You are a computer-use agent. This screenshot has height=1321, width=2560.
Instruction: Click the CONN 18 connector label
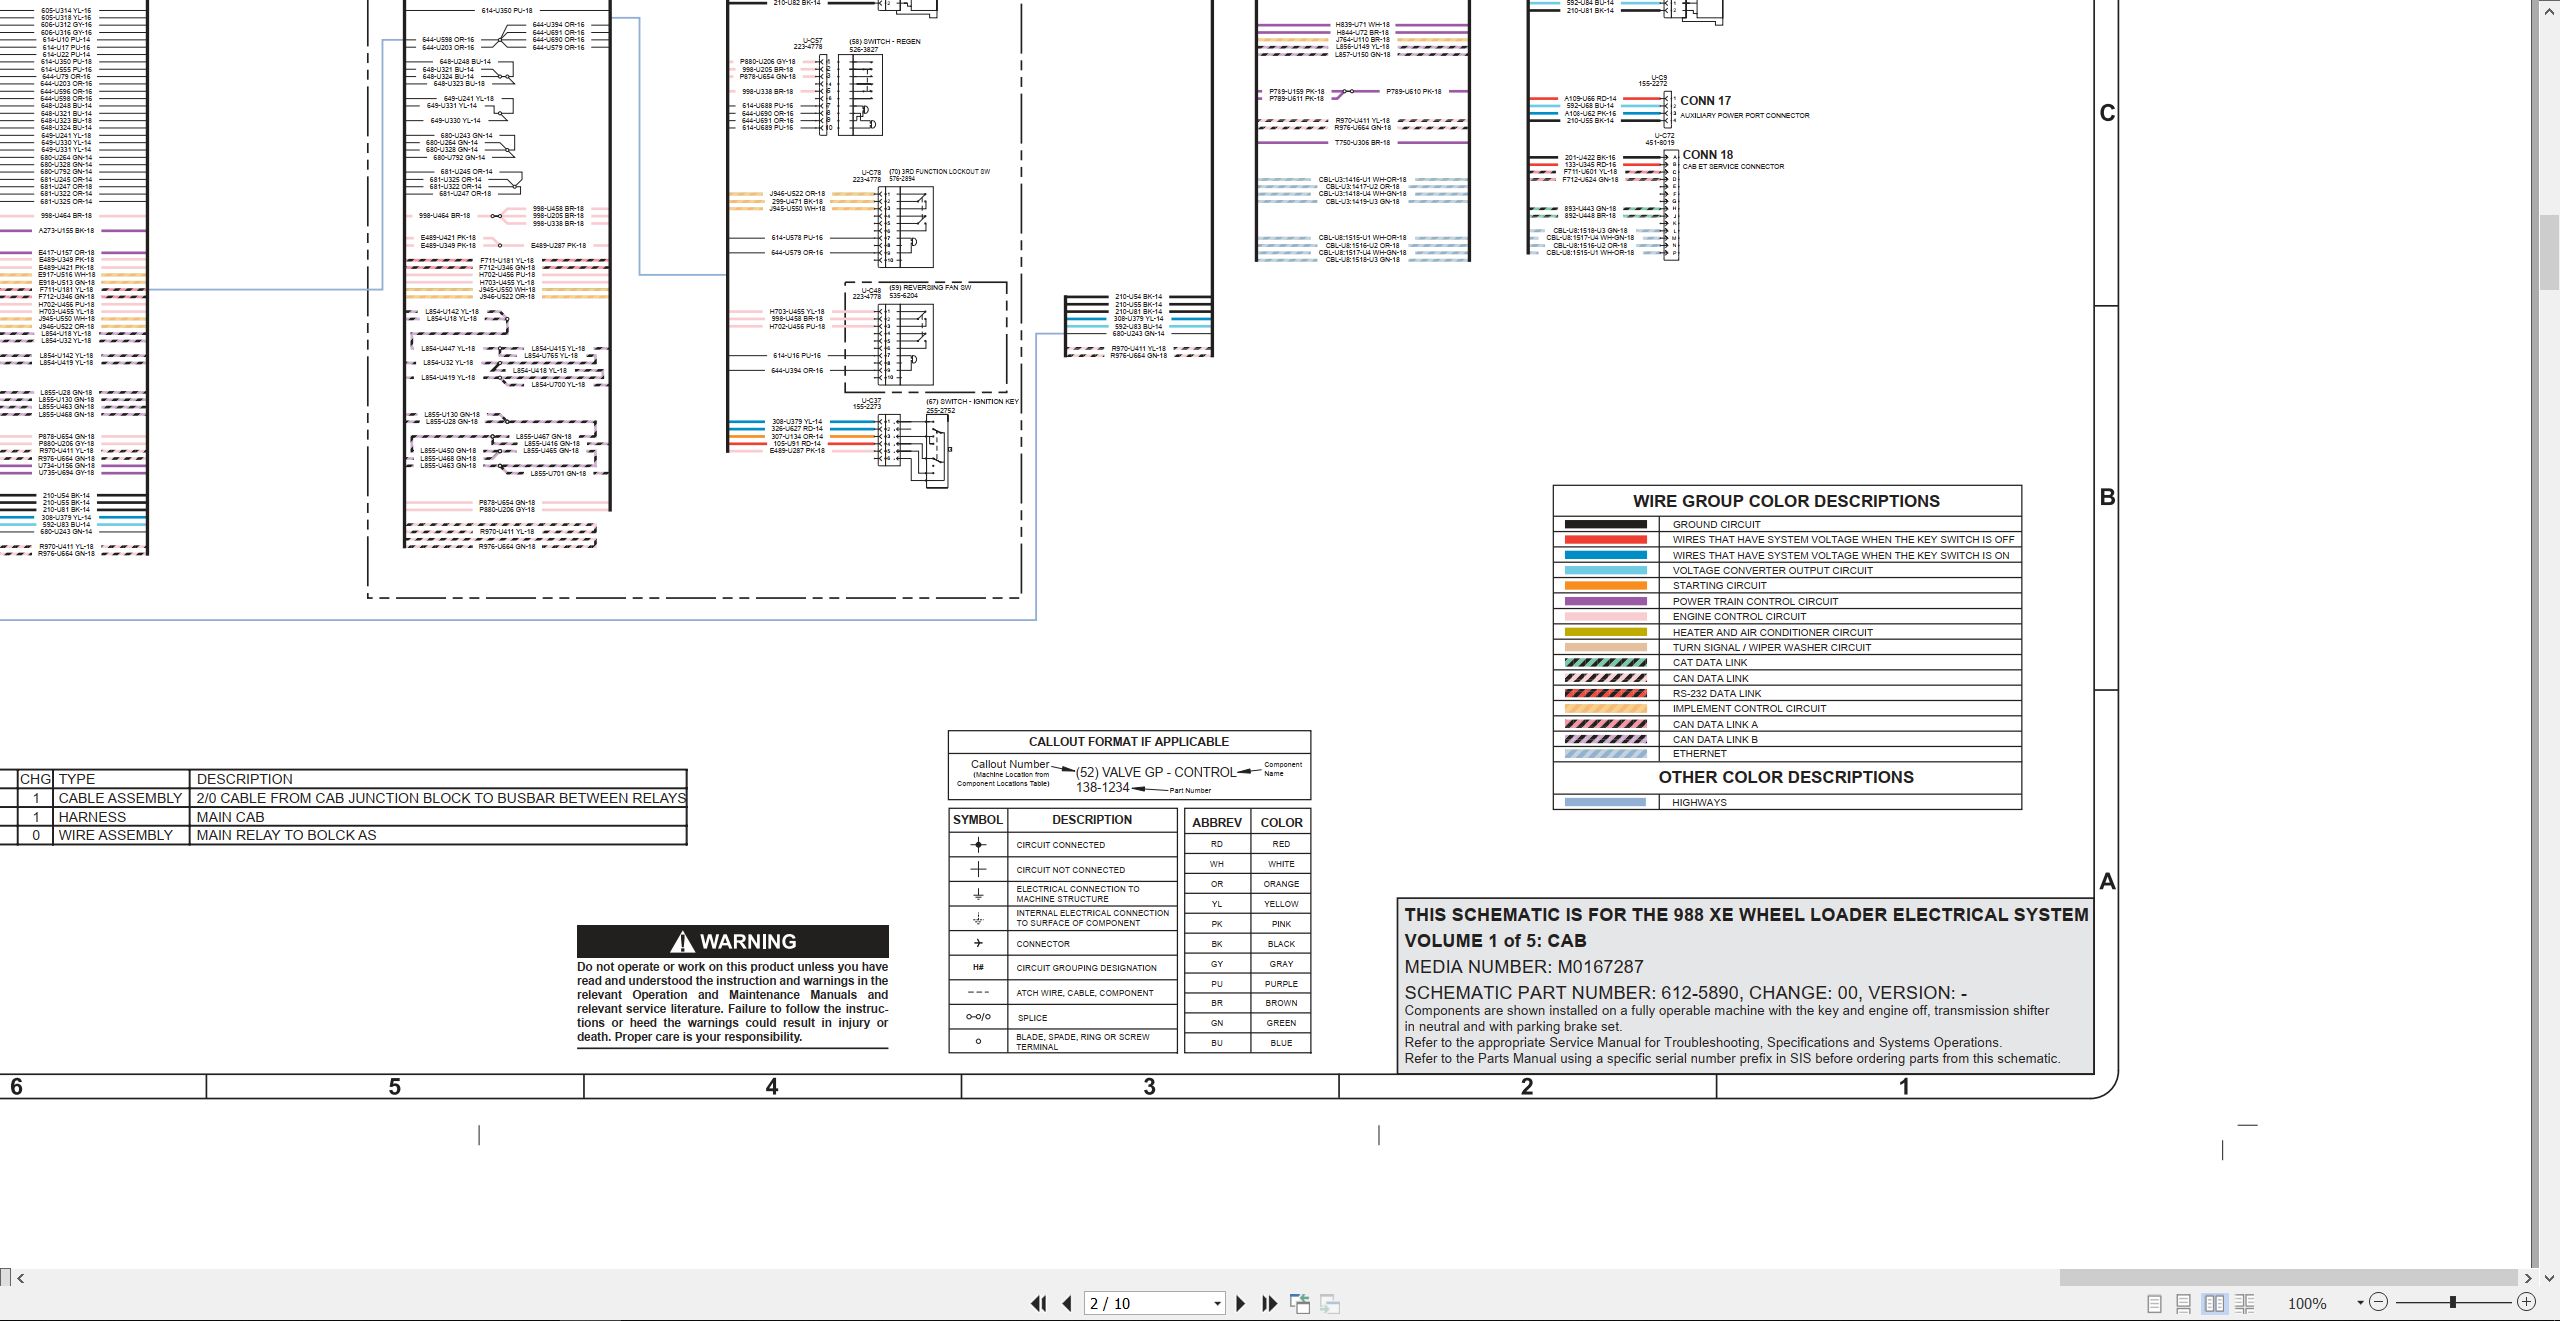point(1707,155)
